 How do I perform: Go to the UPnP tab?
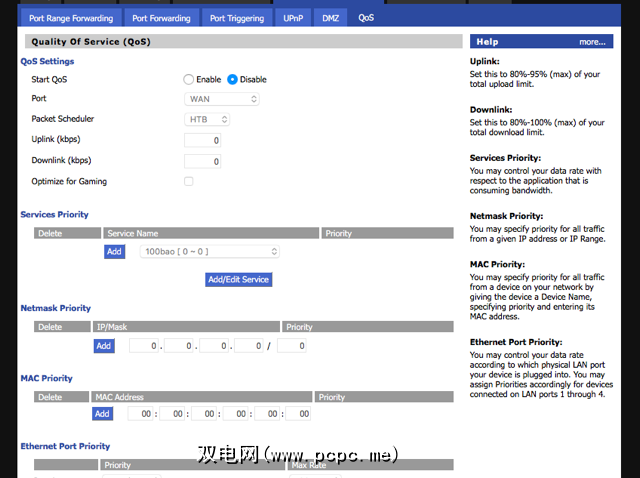[x=293, y=18]
